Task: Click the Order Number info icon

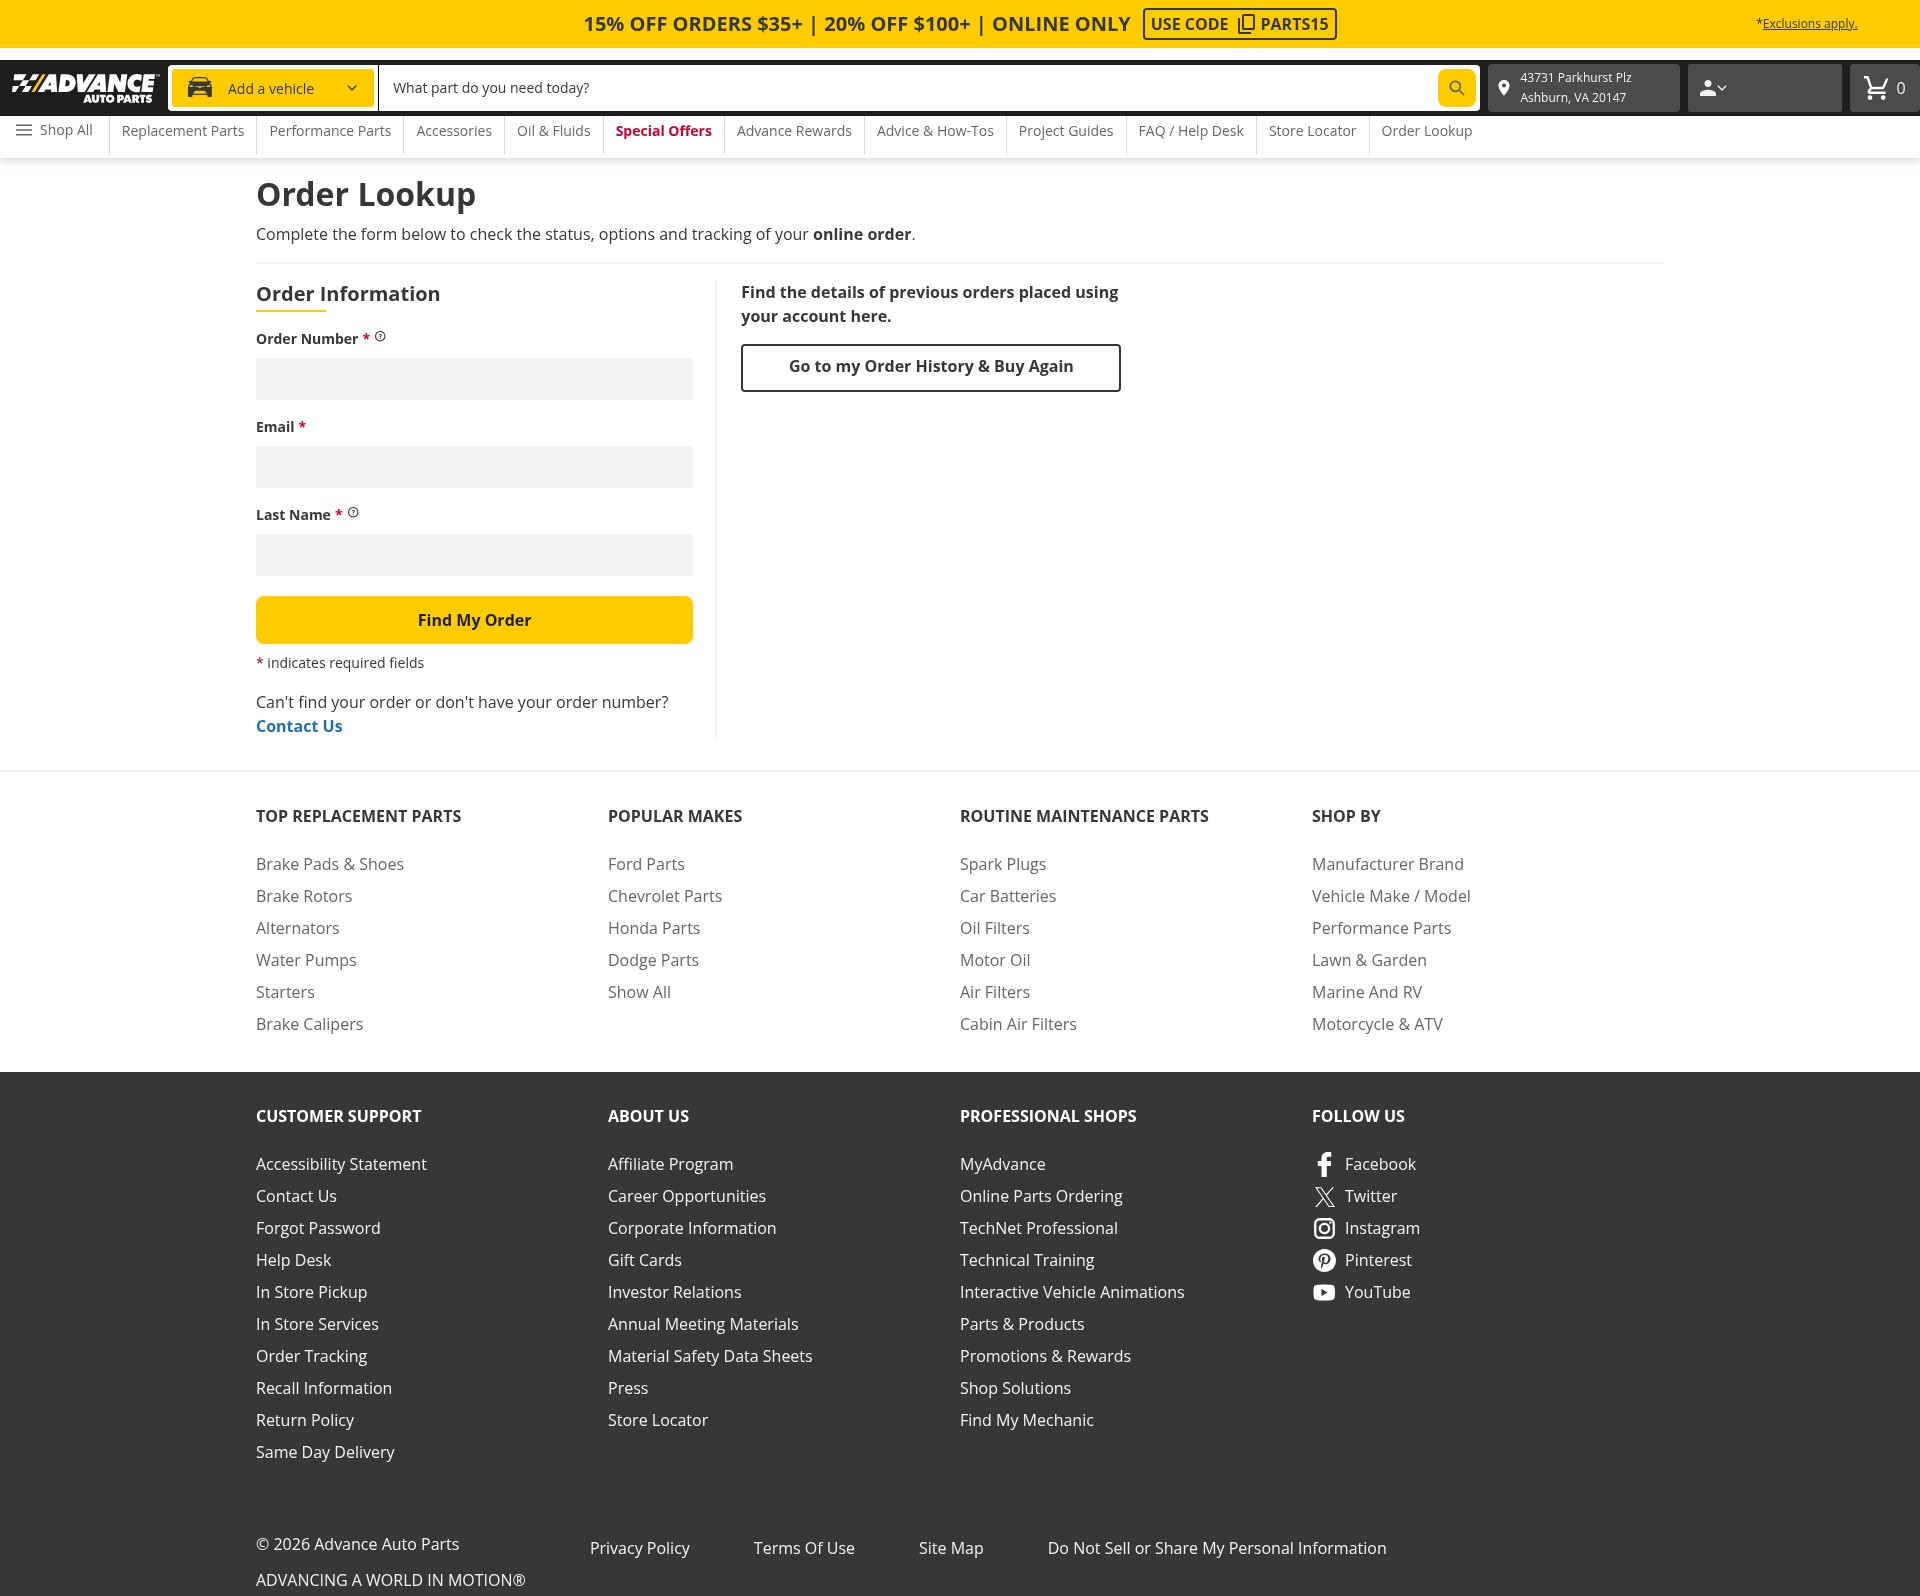Action: (x=380, y=337)
